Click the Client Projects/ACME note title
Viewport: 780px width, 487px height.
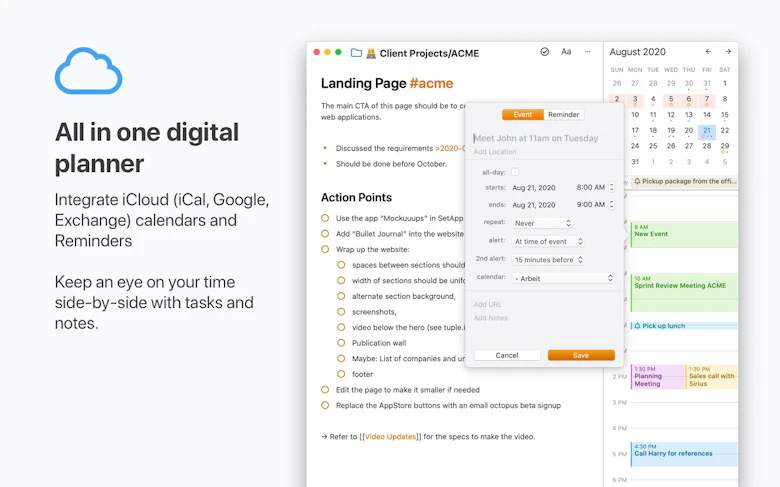[x=429, y=53]
